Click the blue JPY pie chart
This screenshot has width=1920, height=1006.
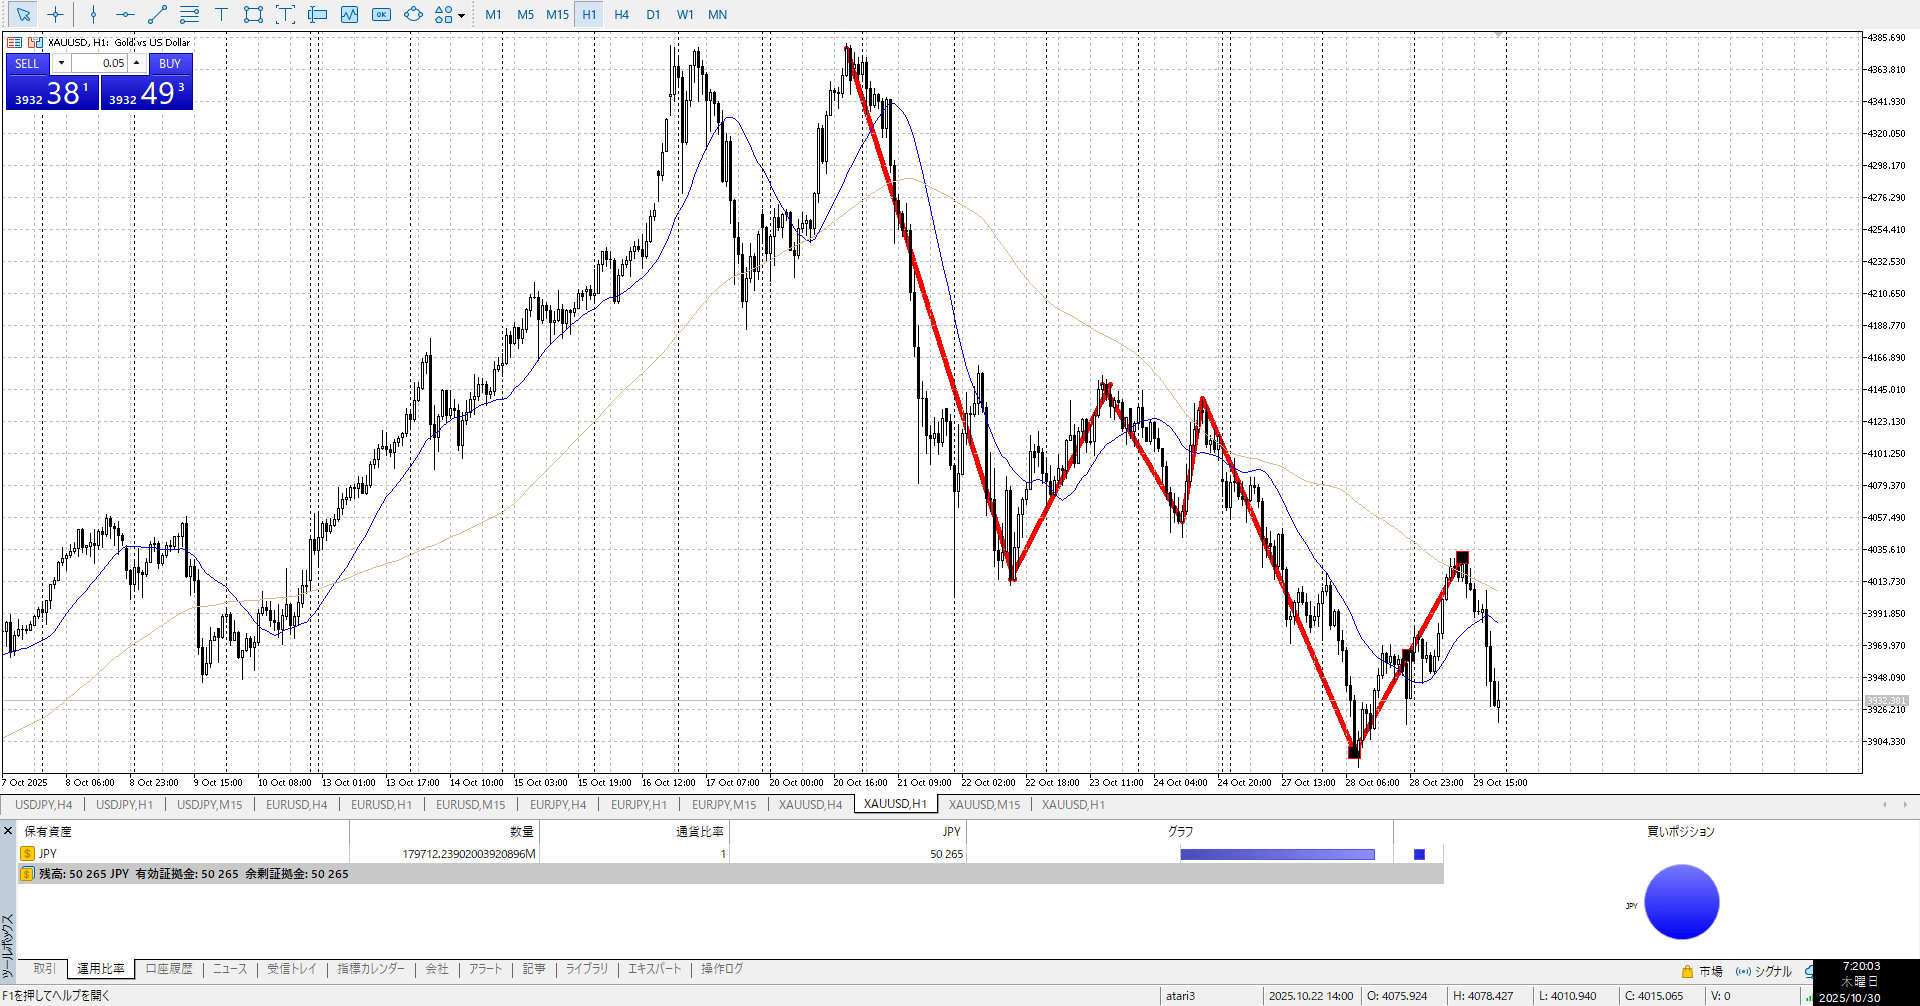coord(1681,902)
